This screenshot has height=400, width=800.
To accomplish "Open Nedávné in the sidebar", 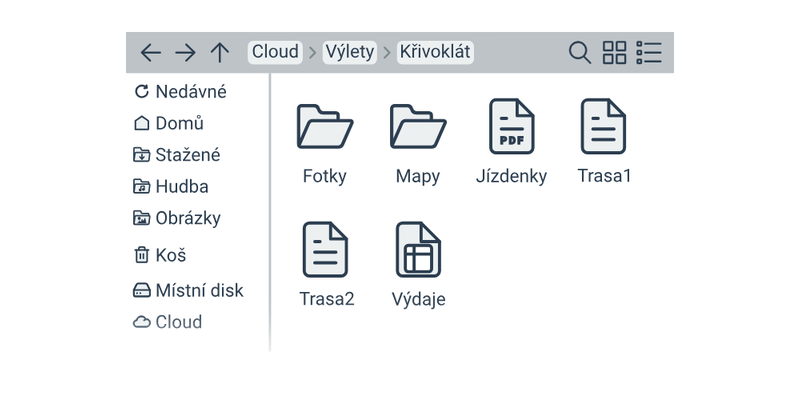I will pyautogui.click(x=180, y=92).
